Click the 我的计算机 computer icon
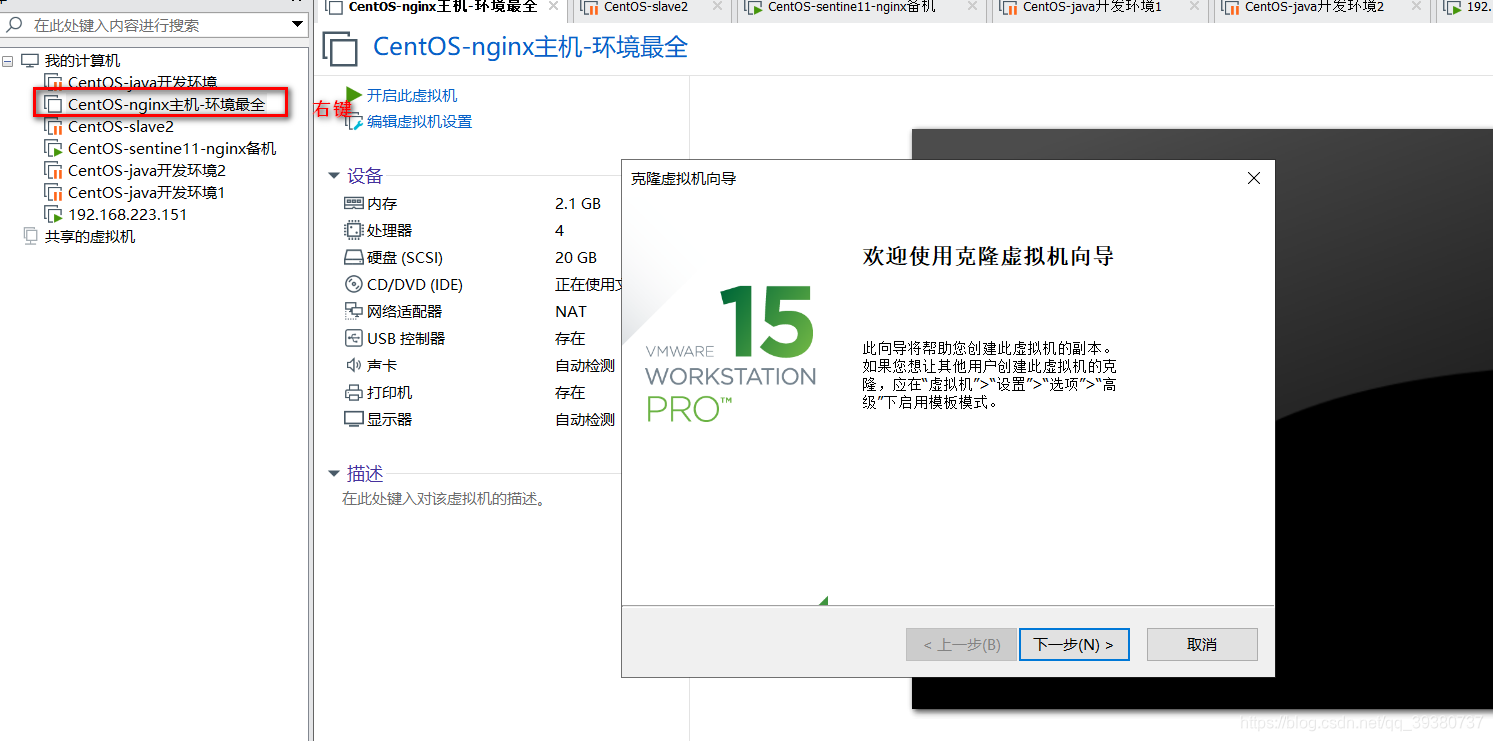 coord(30,61)
